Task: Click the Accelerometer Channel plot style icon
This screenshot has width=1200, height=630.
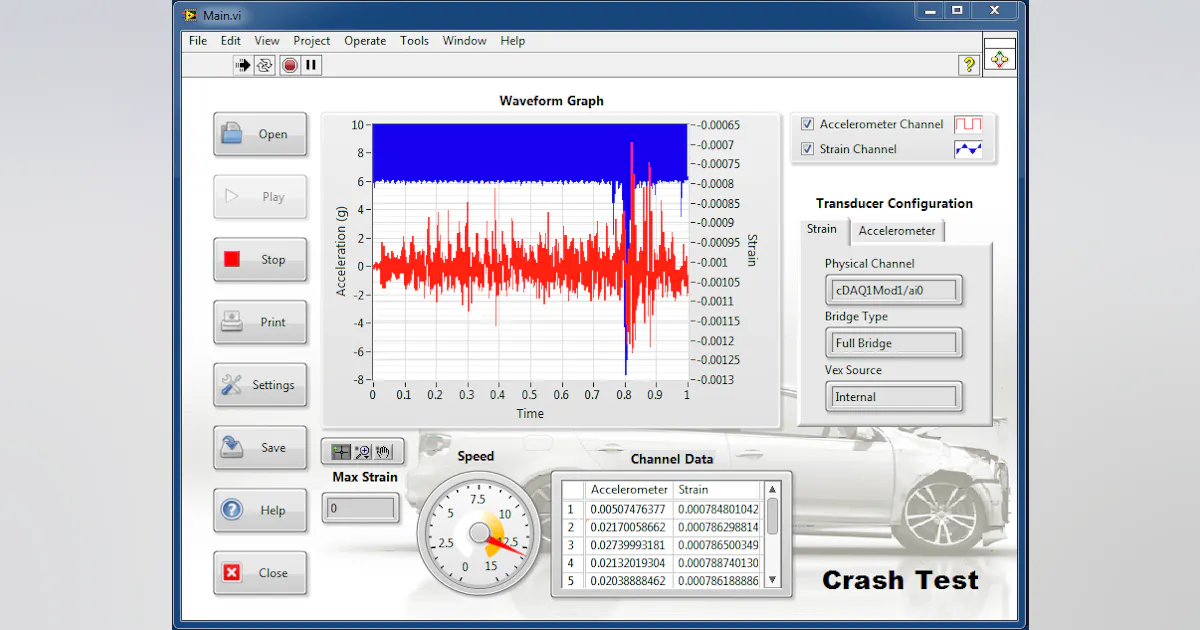Action: pyautogui.click(x=968, y=124)
